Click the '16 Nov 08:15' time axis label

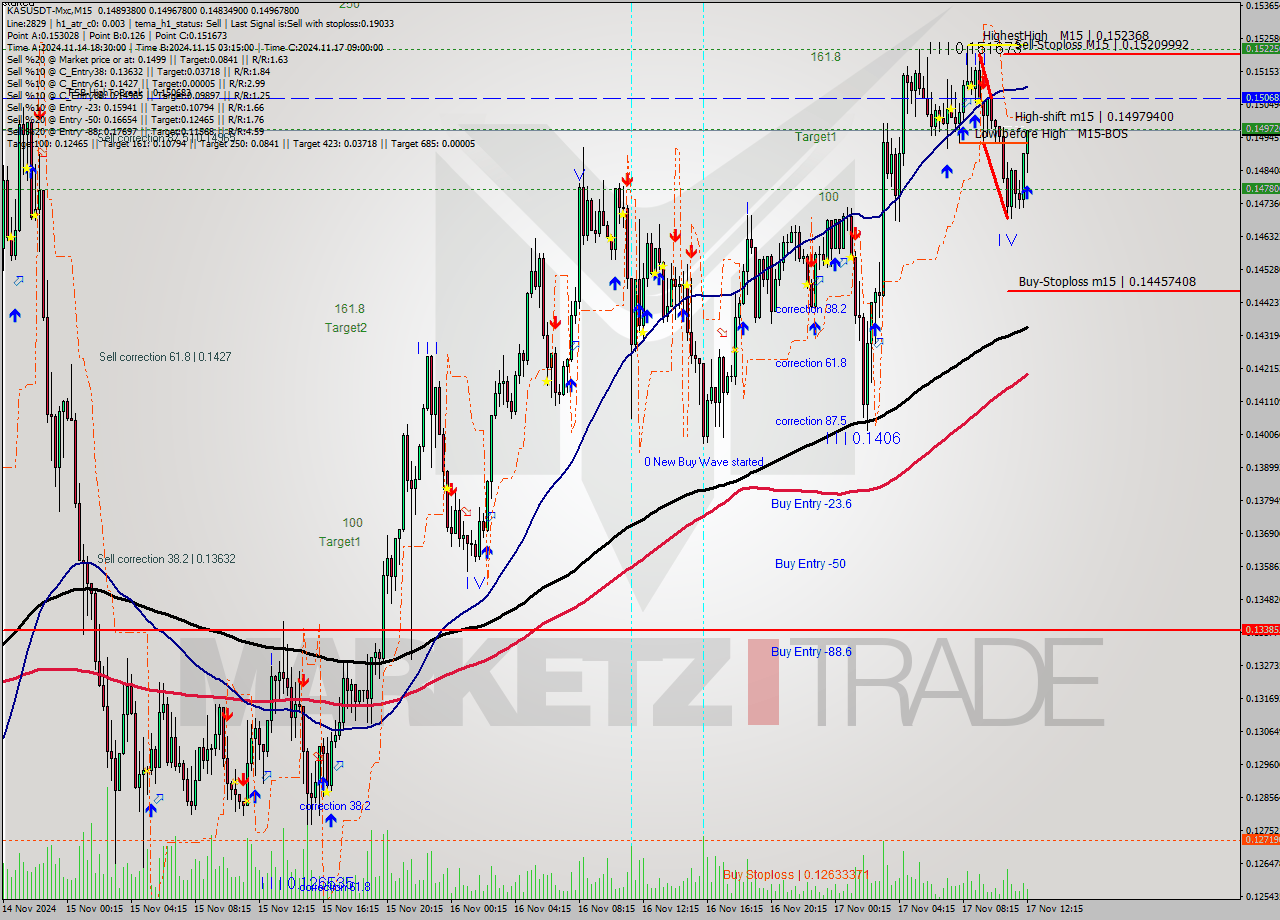tap(607, 910)
